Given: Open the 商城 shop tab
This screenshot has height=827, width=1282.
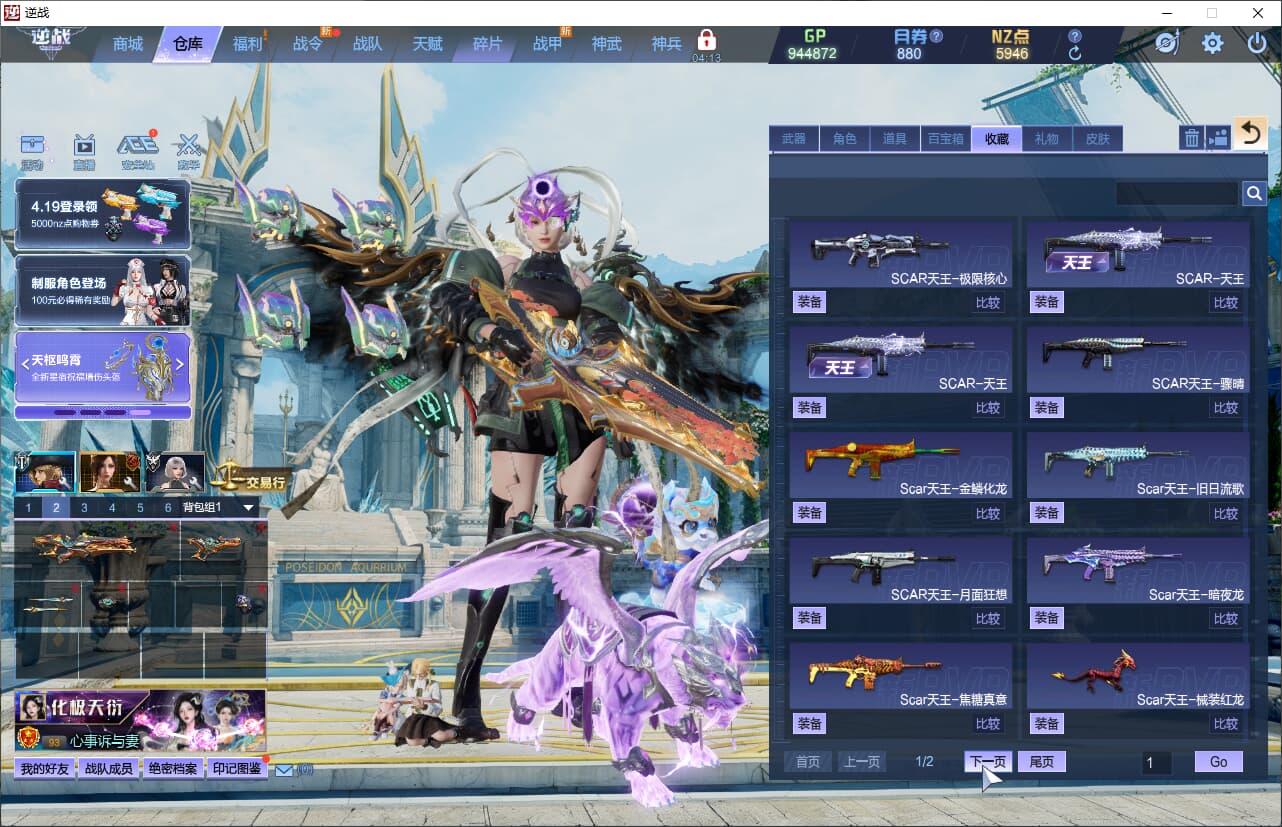Looking at the screenshot, I should point(128,44).
